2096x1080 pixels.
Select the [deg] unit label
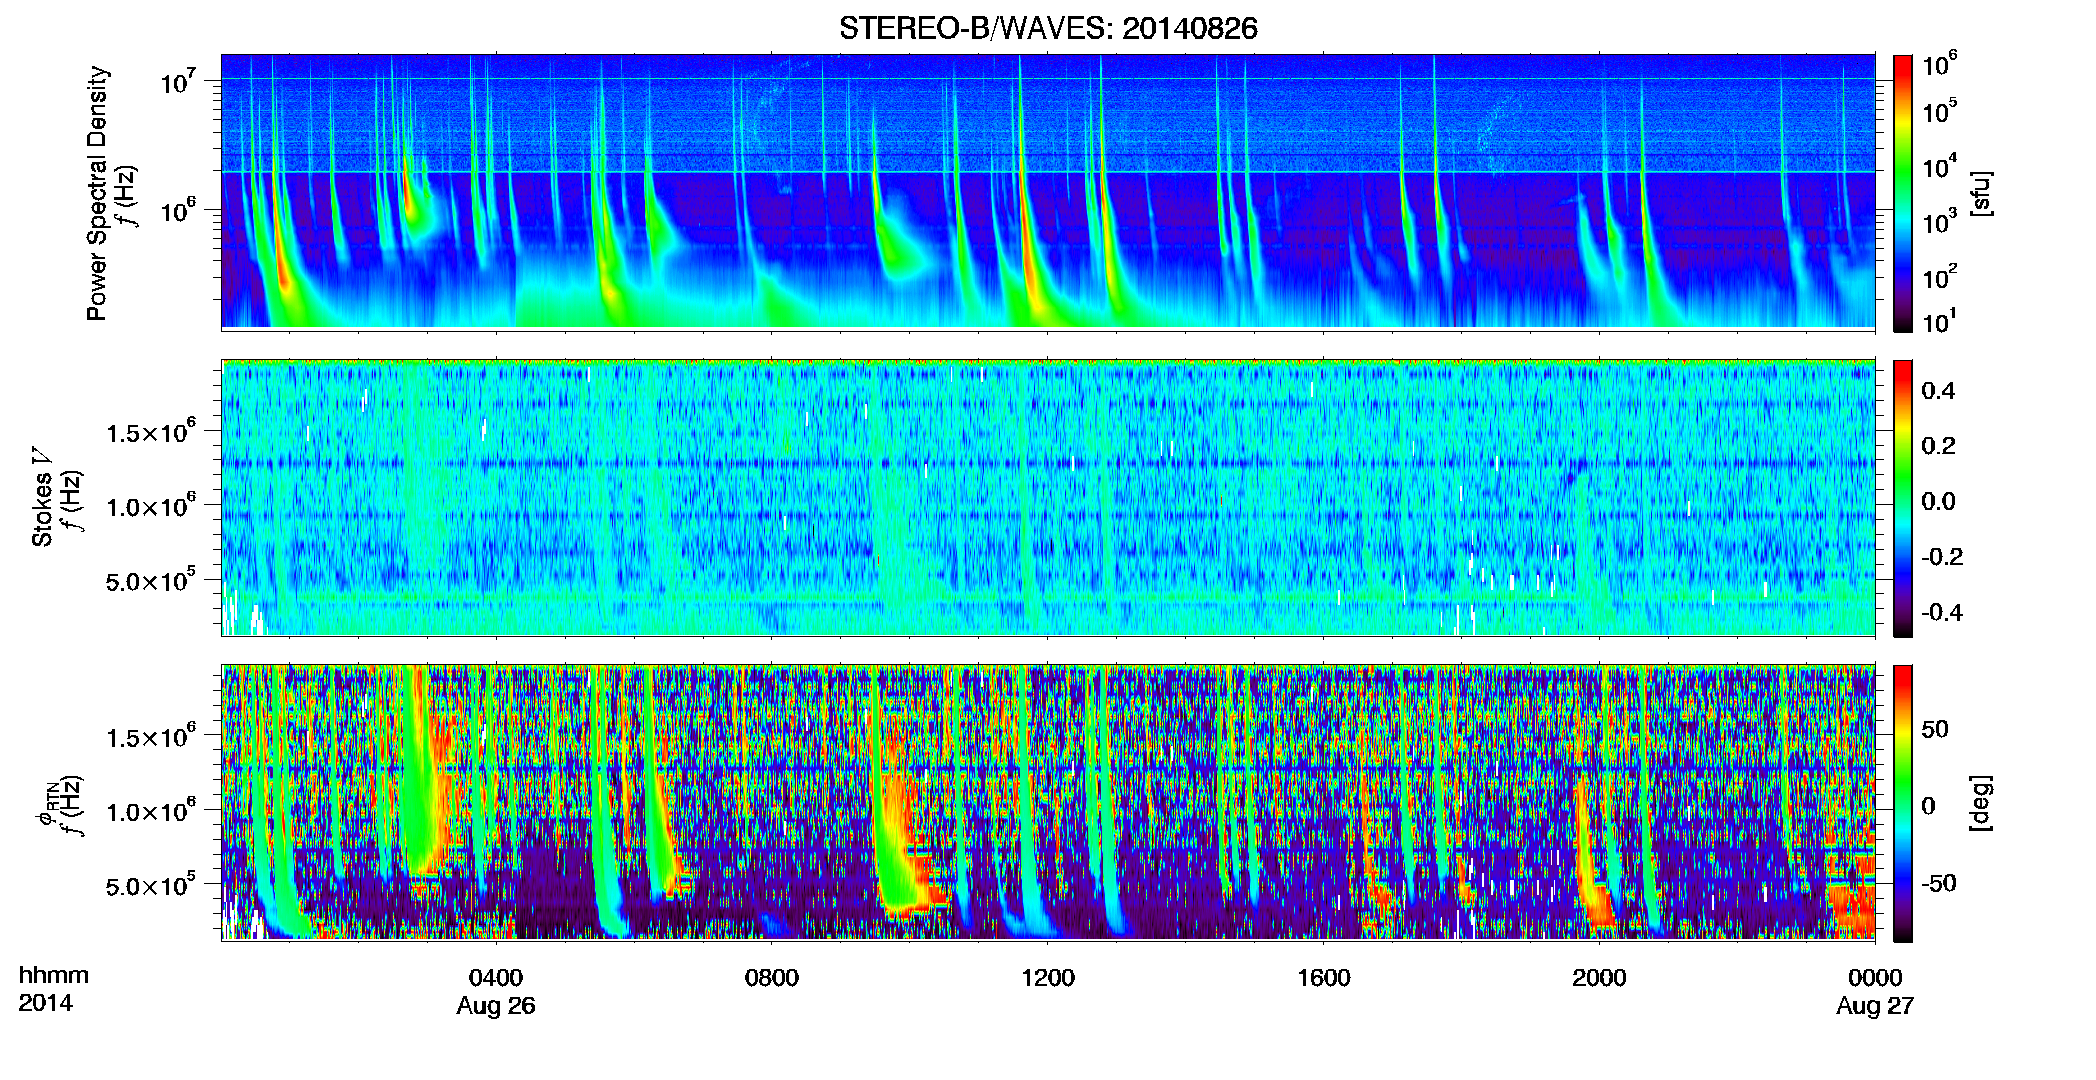pos(1980,803)
